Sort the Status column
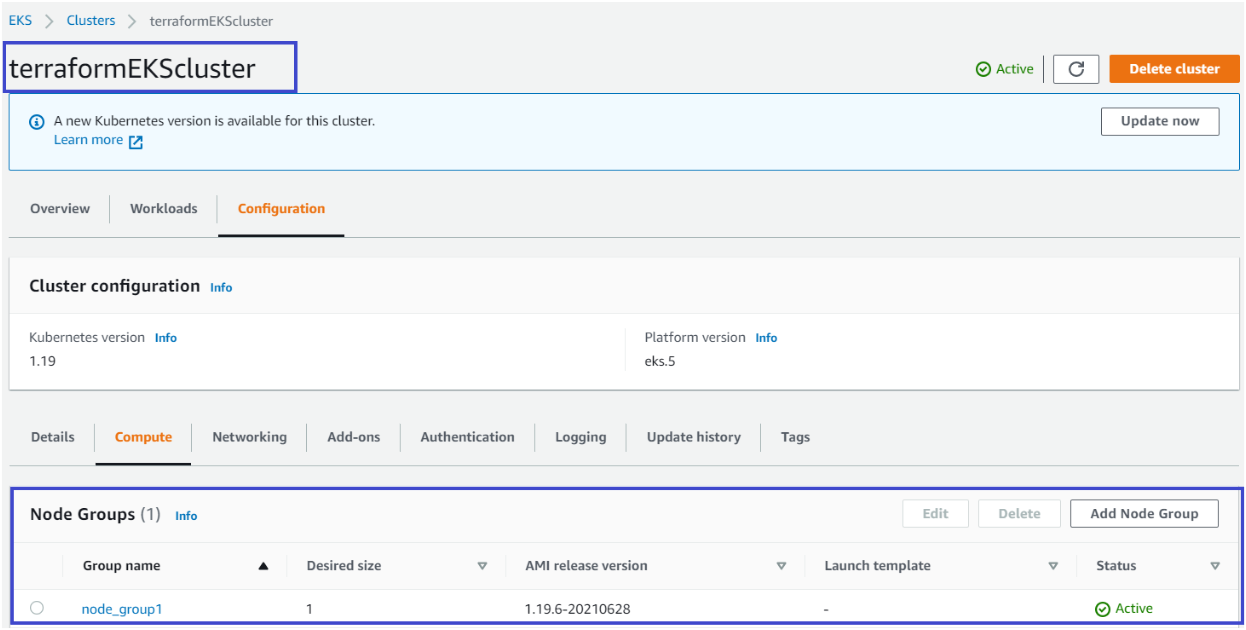This screenshot has height=630, width=1246. click(x=1215, y=566)
